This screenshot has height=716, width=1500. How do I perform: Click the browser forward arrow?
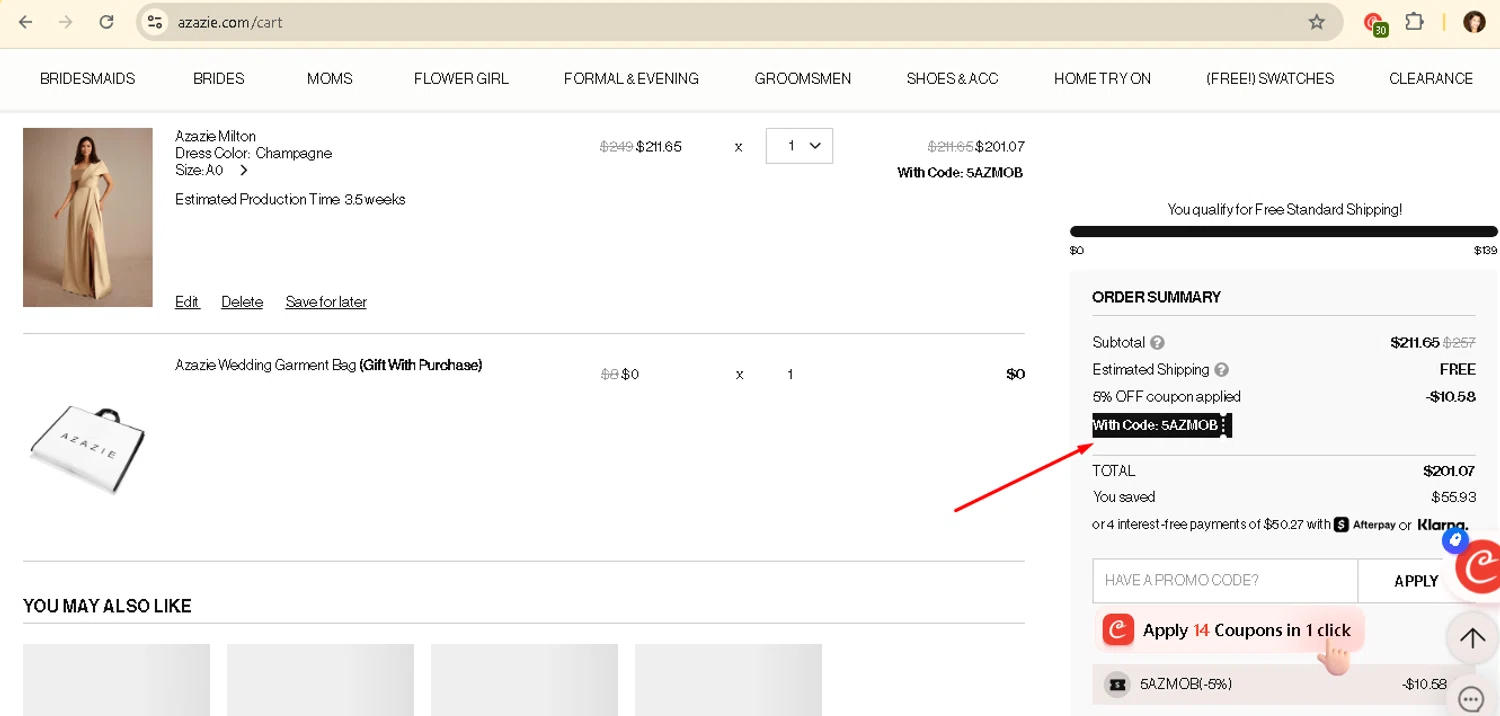[x=66, y=22]
